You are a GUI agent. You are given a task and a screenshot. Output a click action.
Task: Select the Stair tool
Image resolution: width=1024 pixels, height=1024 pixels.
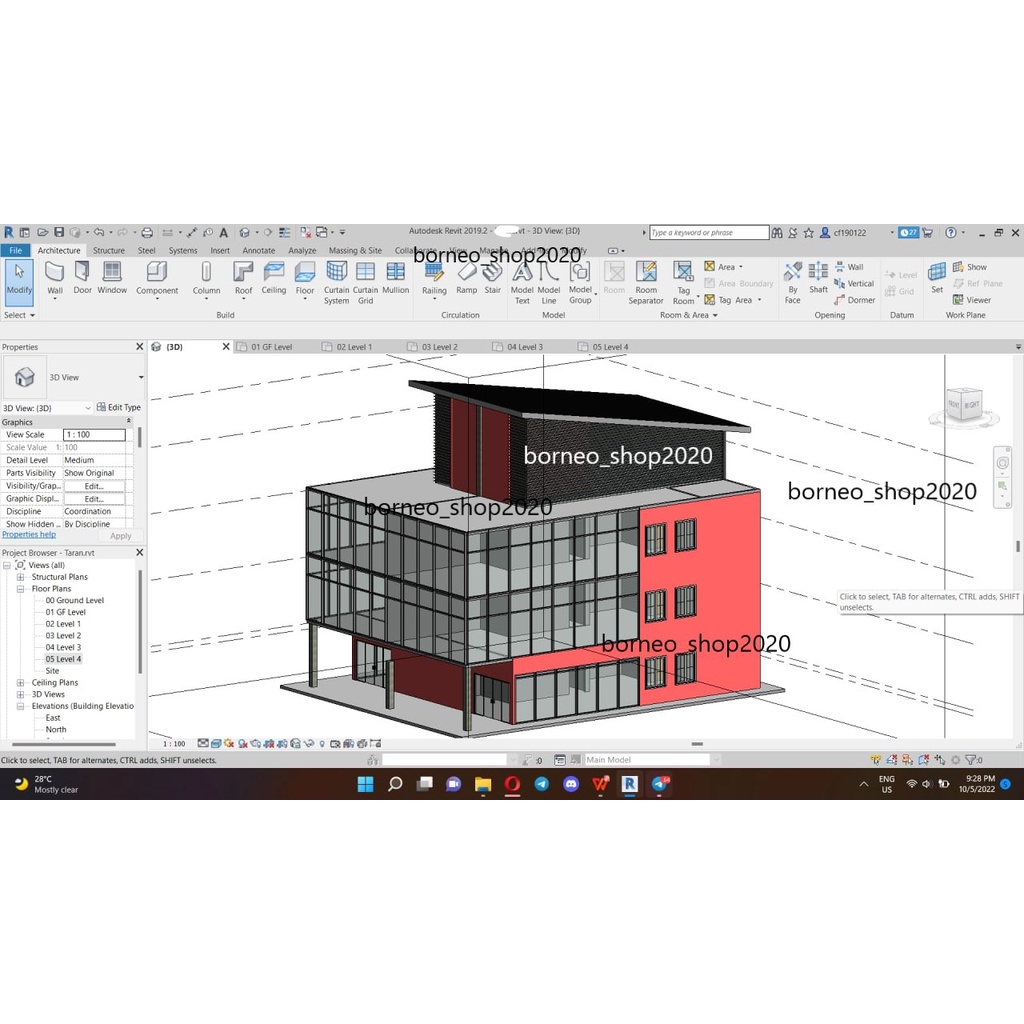point(492,277)
